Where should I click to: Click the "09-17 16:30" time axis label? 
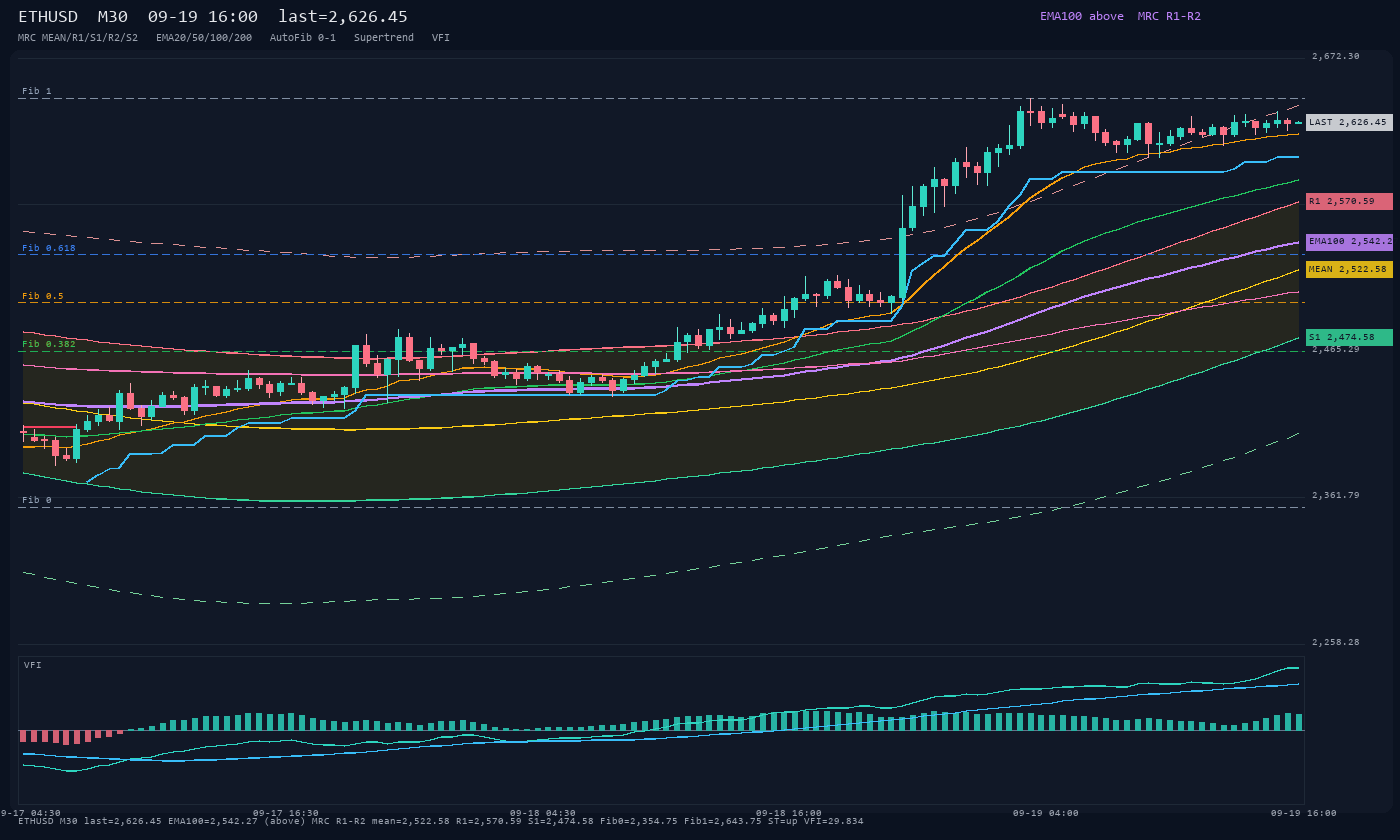tap(286, 813)
